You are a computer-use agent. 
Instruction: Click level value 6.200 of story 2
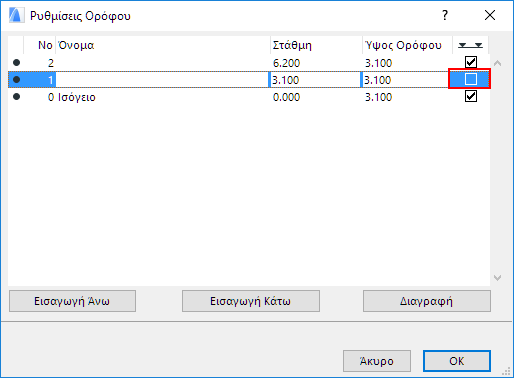coord(286,63)
